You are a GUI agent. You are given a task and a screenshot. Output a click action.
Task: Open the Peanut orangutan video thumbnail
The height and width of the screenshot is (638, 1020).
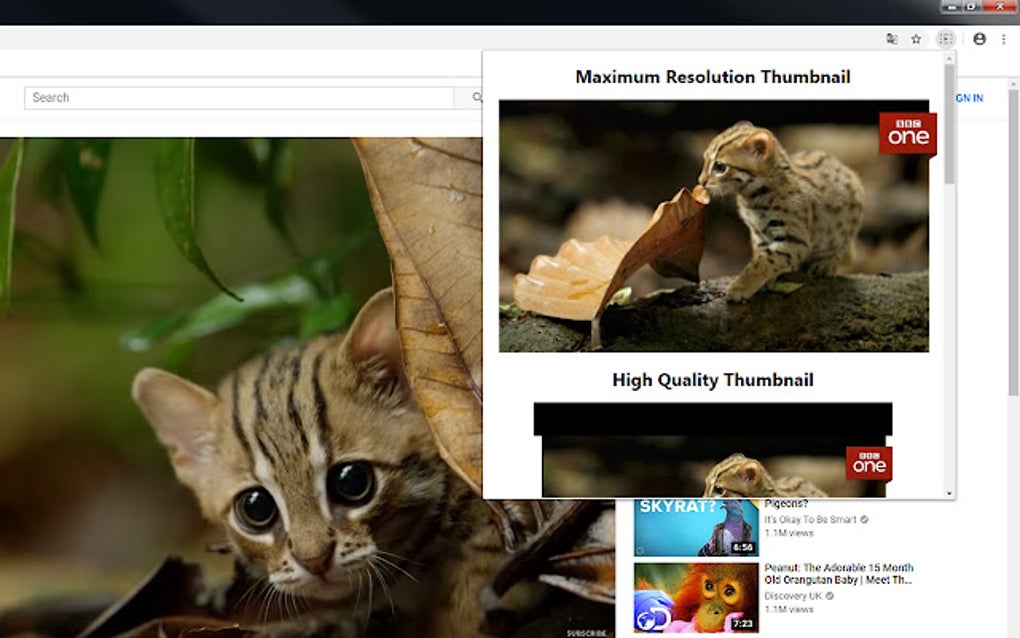(x=696, y=596)
